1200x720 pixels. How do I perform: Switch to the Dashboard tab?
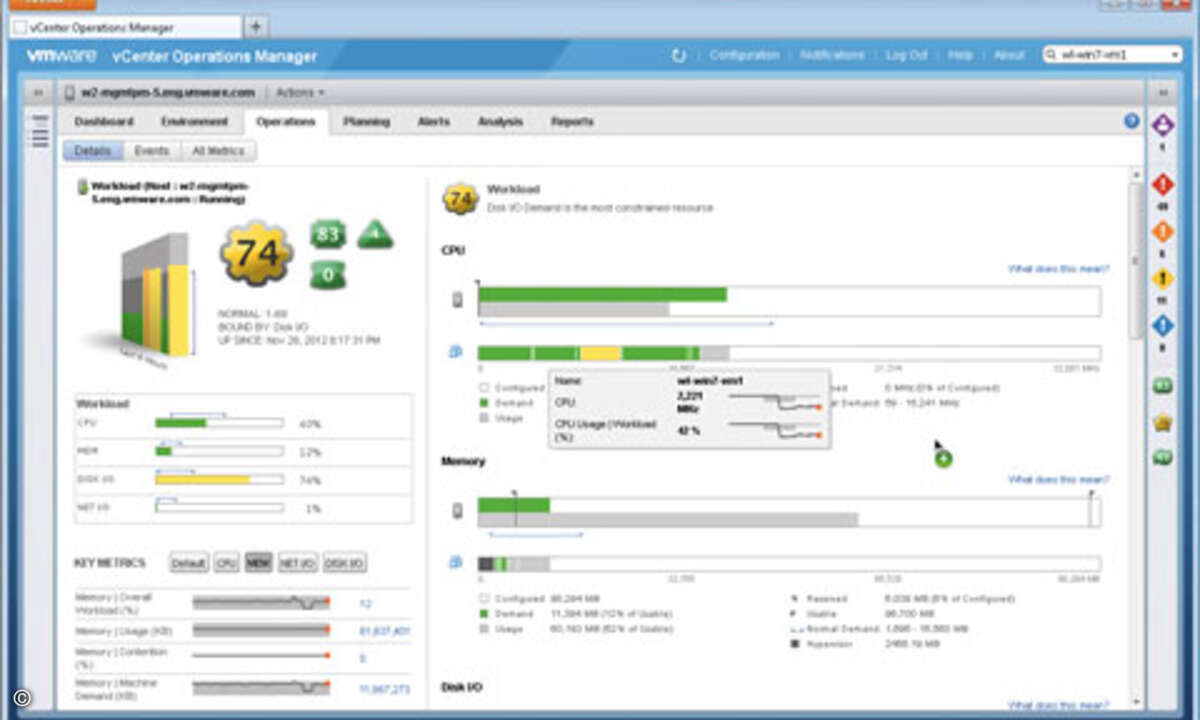[104, 122]
